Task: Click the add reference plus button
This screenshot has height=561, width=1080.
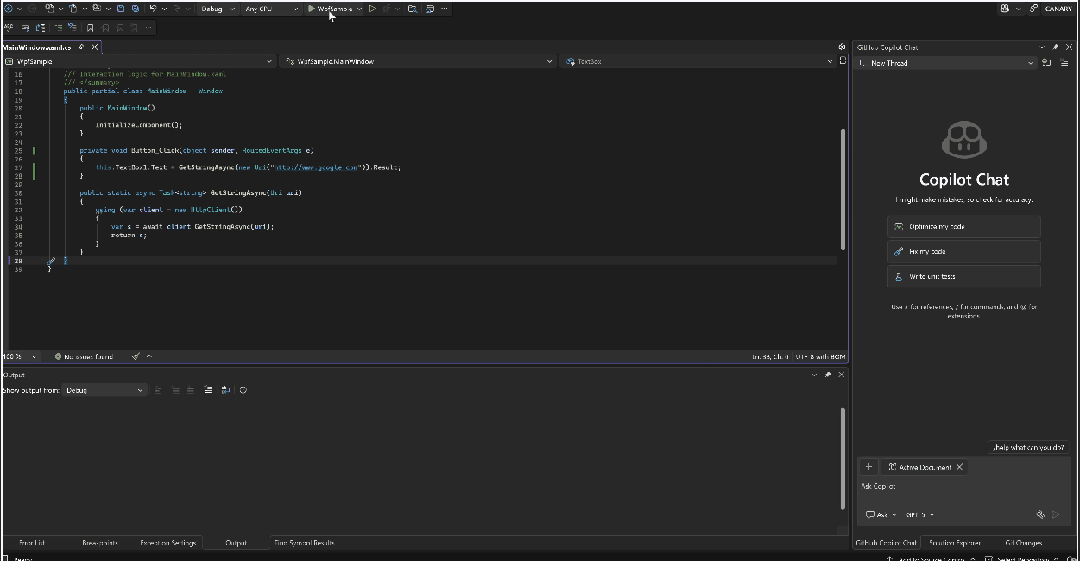Action: point(869,467)
